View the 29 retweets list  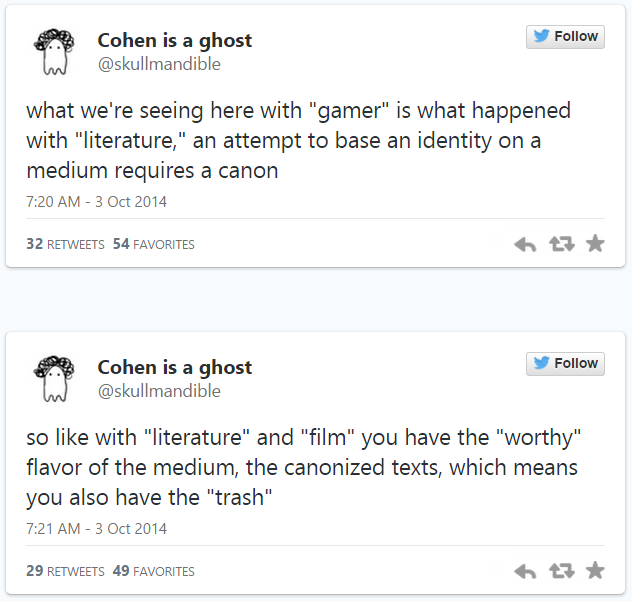[65, 571]
